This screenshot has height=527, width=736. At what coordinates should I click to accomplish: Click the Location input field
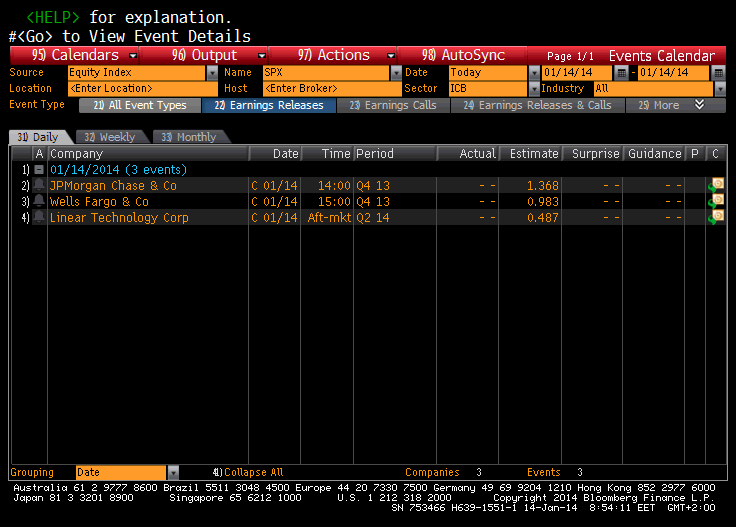pyautogui.click(x=143, y=88)
